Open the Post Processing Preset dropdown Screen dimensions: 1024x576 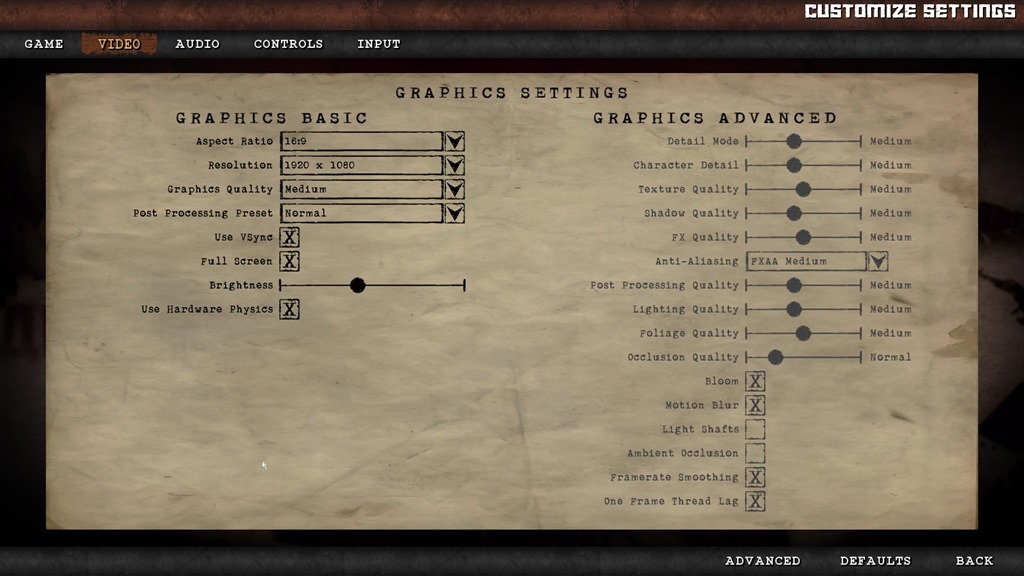point(455,214)
